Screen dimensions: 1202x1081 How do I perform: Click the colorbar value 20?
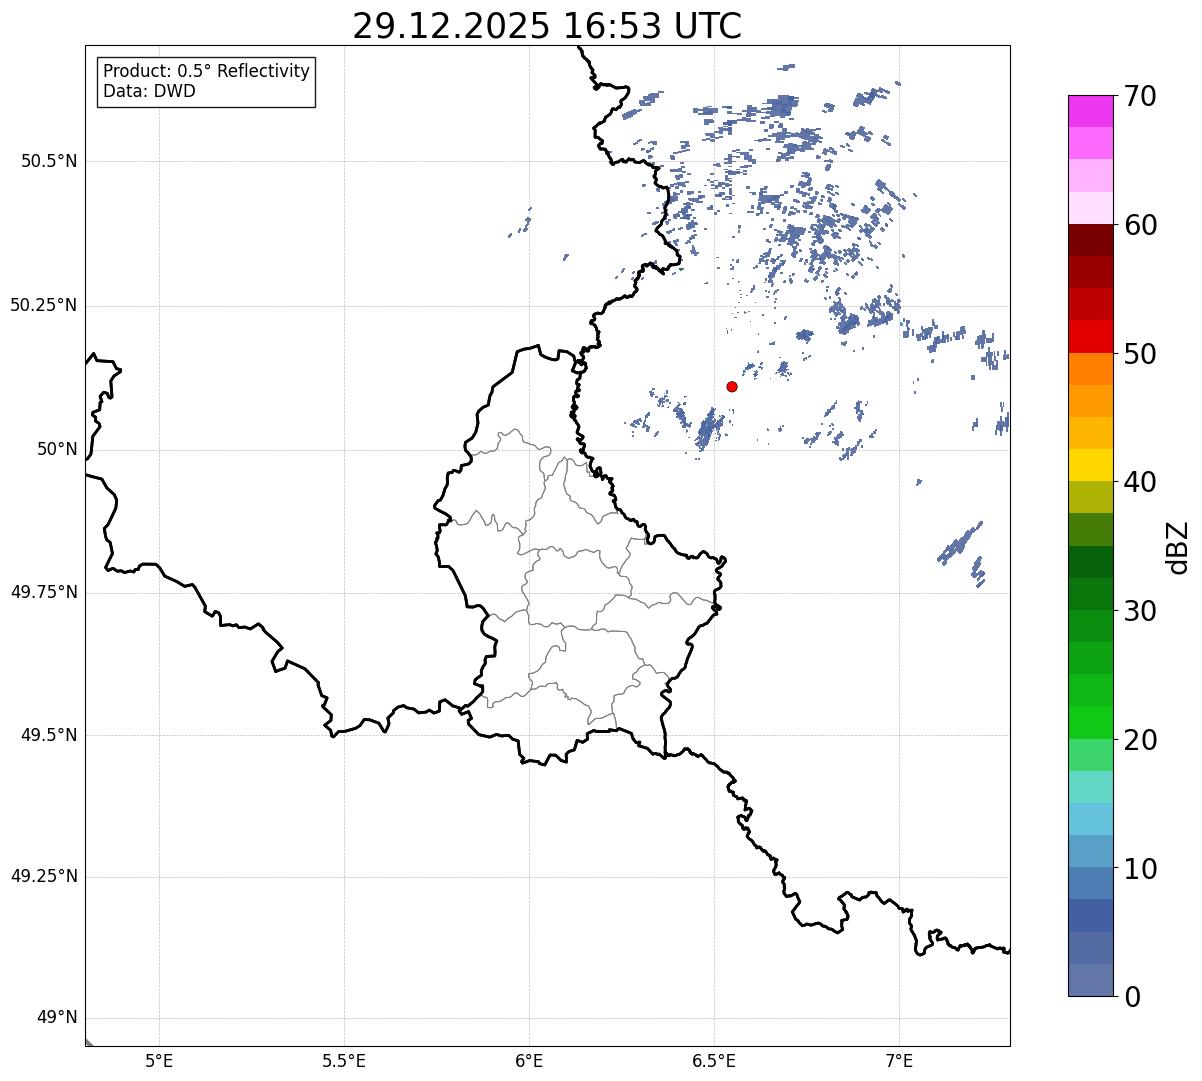(x=1140, y=740)
